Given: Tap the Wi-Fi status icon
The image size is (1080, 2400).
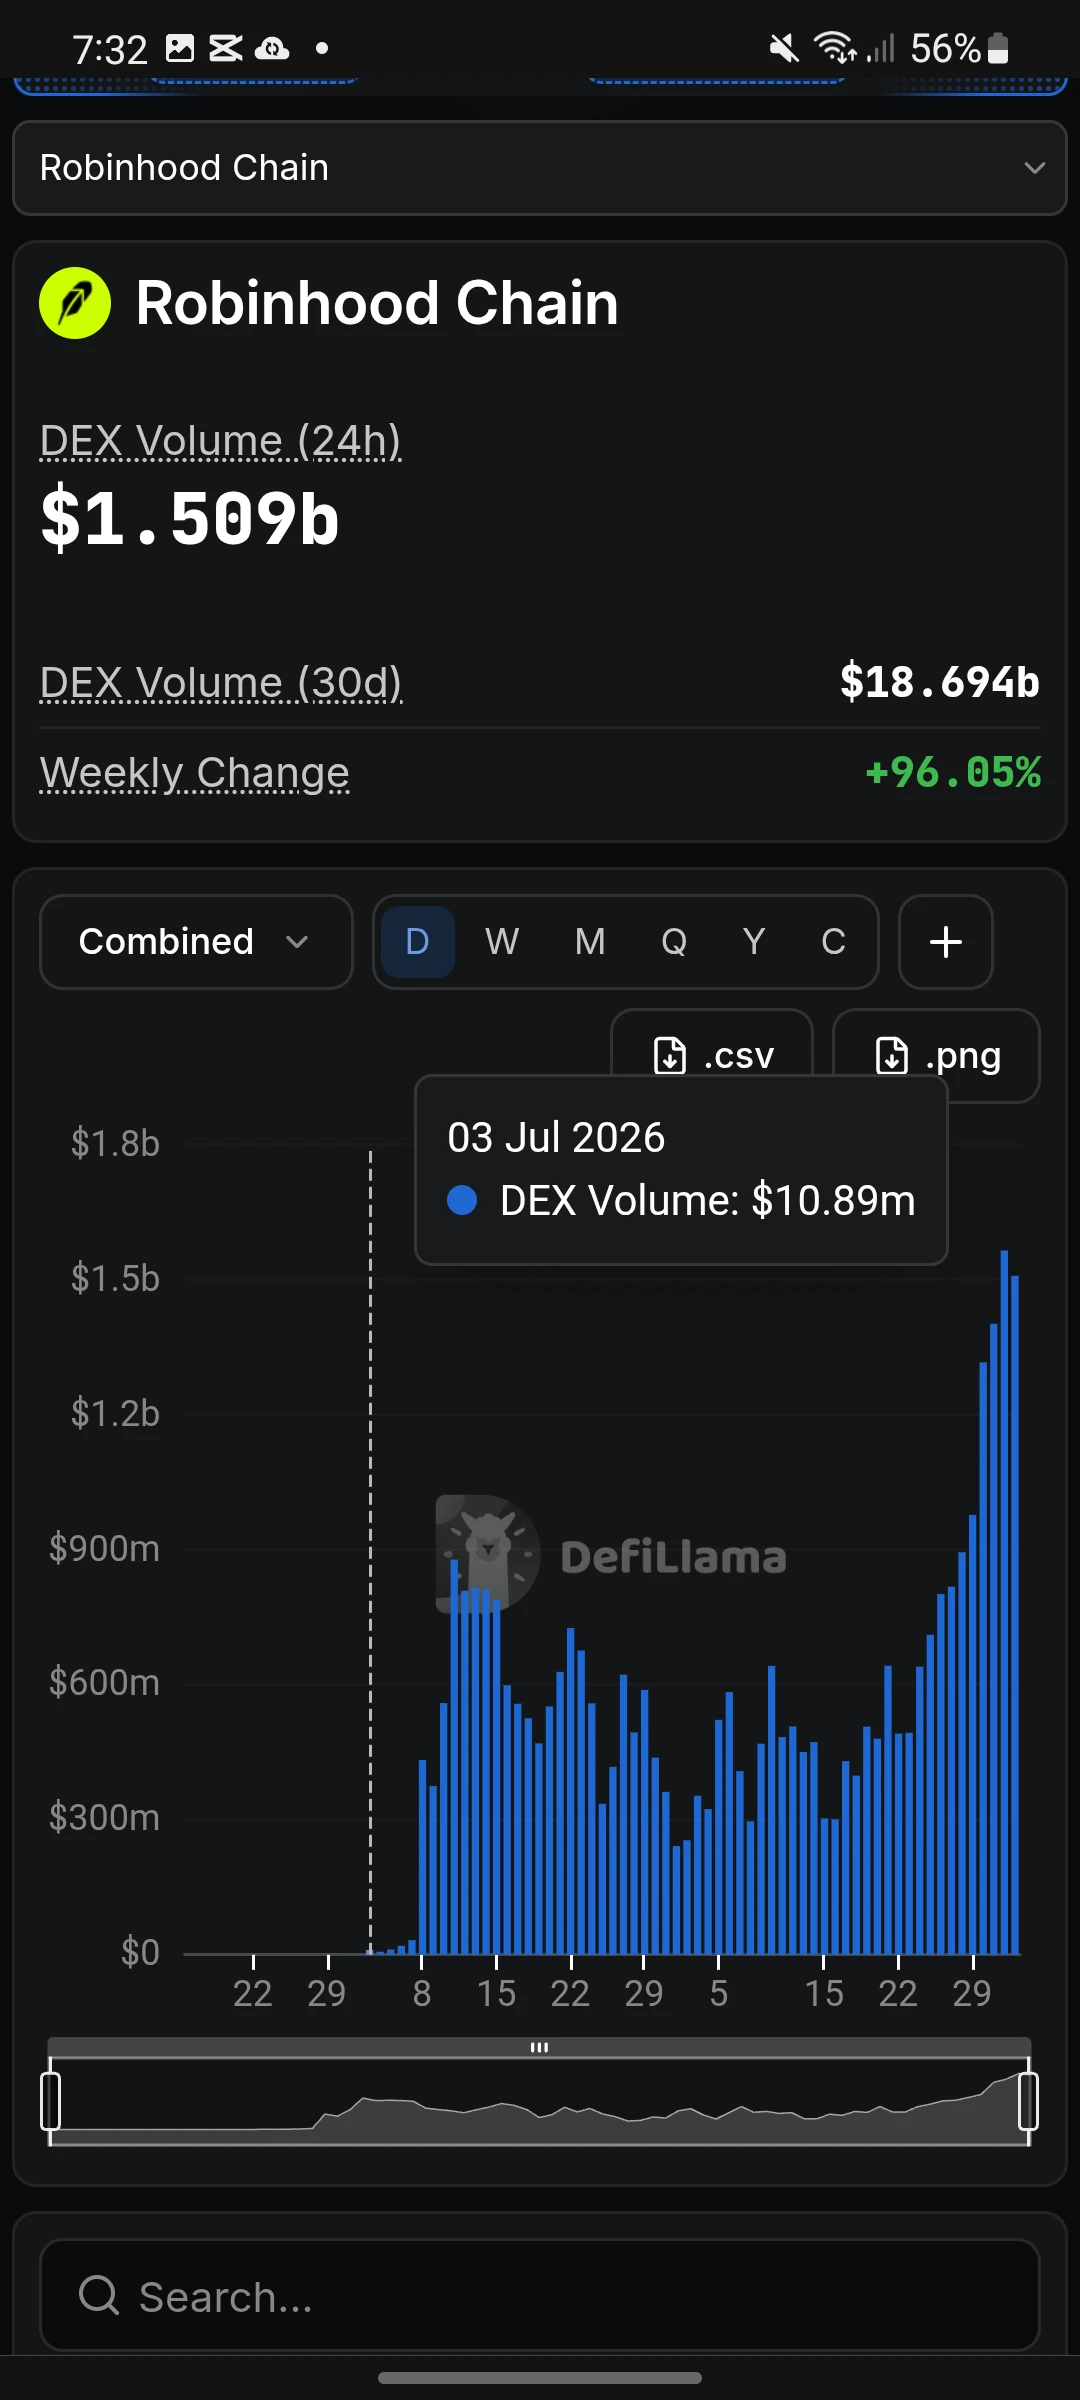Looking at the screenshot, I should coord(835,48).
